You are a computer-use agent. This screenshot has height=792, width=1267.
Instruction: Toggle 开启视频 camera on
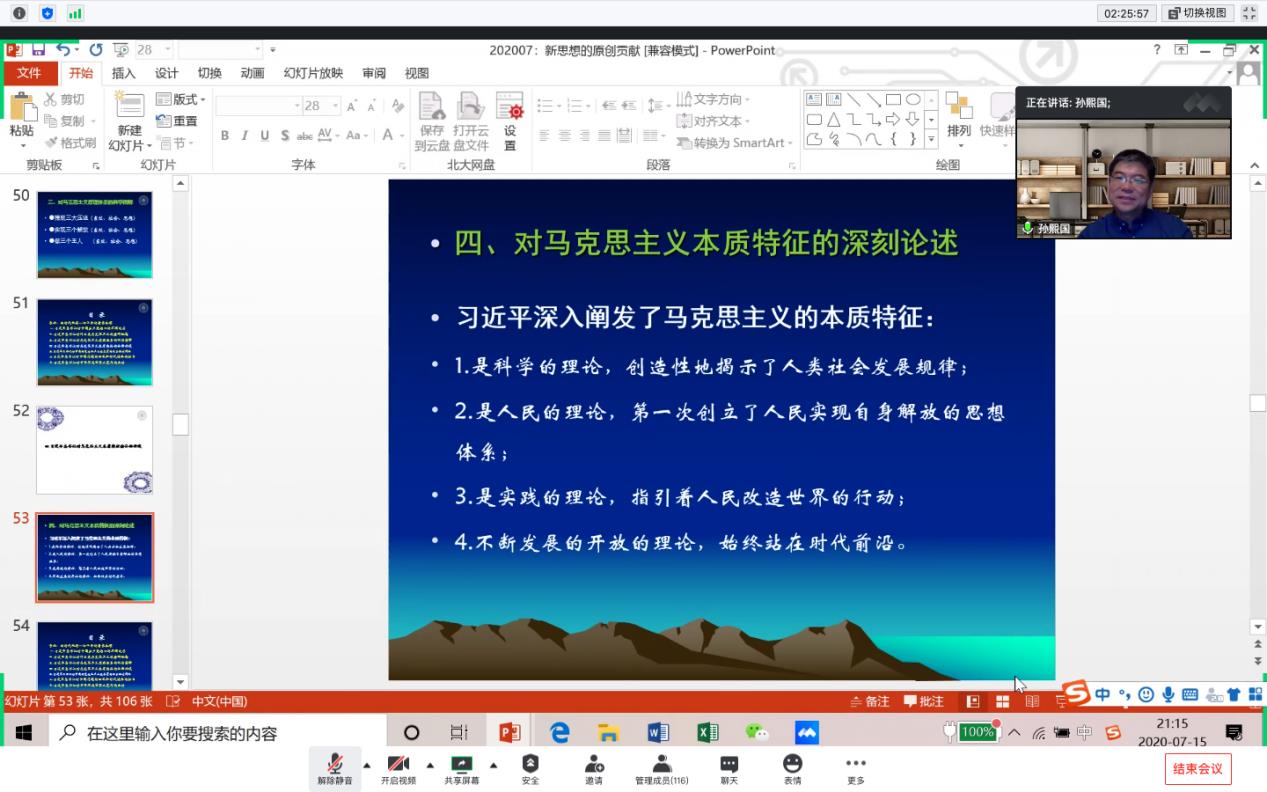(398, 768)
